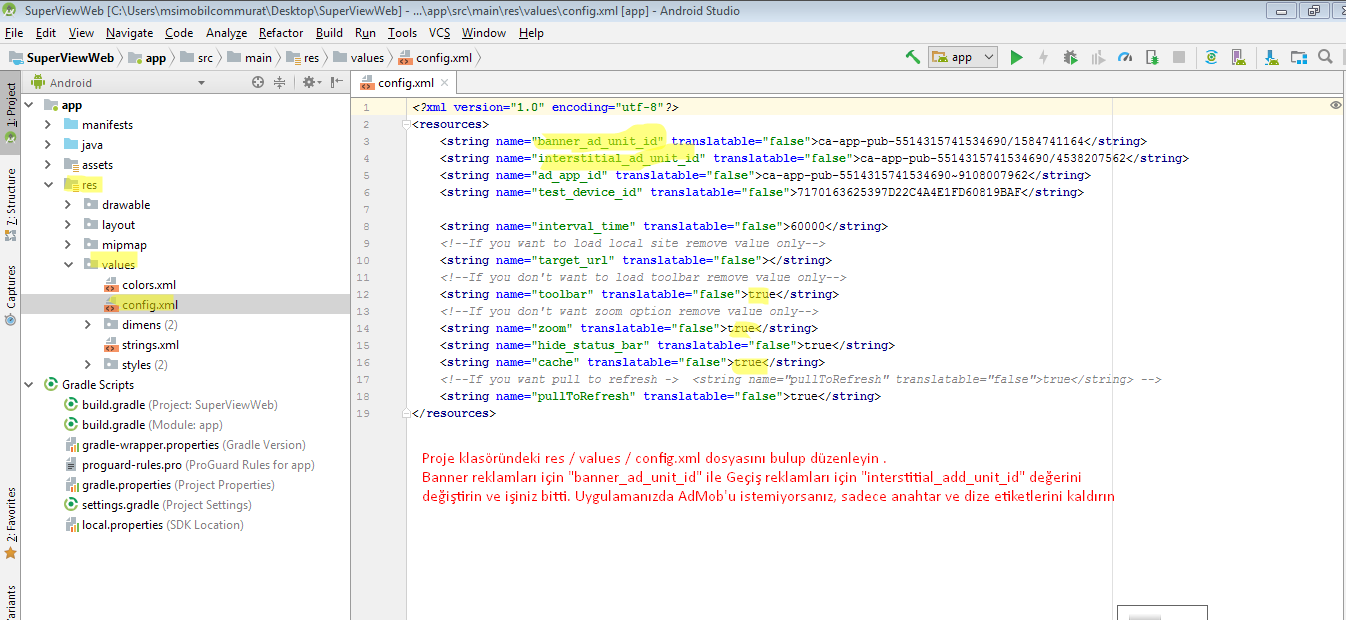
Task: Toggle the Z: Structure tool window
Action: pos(10,205)
